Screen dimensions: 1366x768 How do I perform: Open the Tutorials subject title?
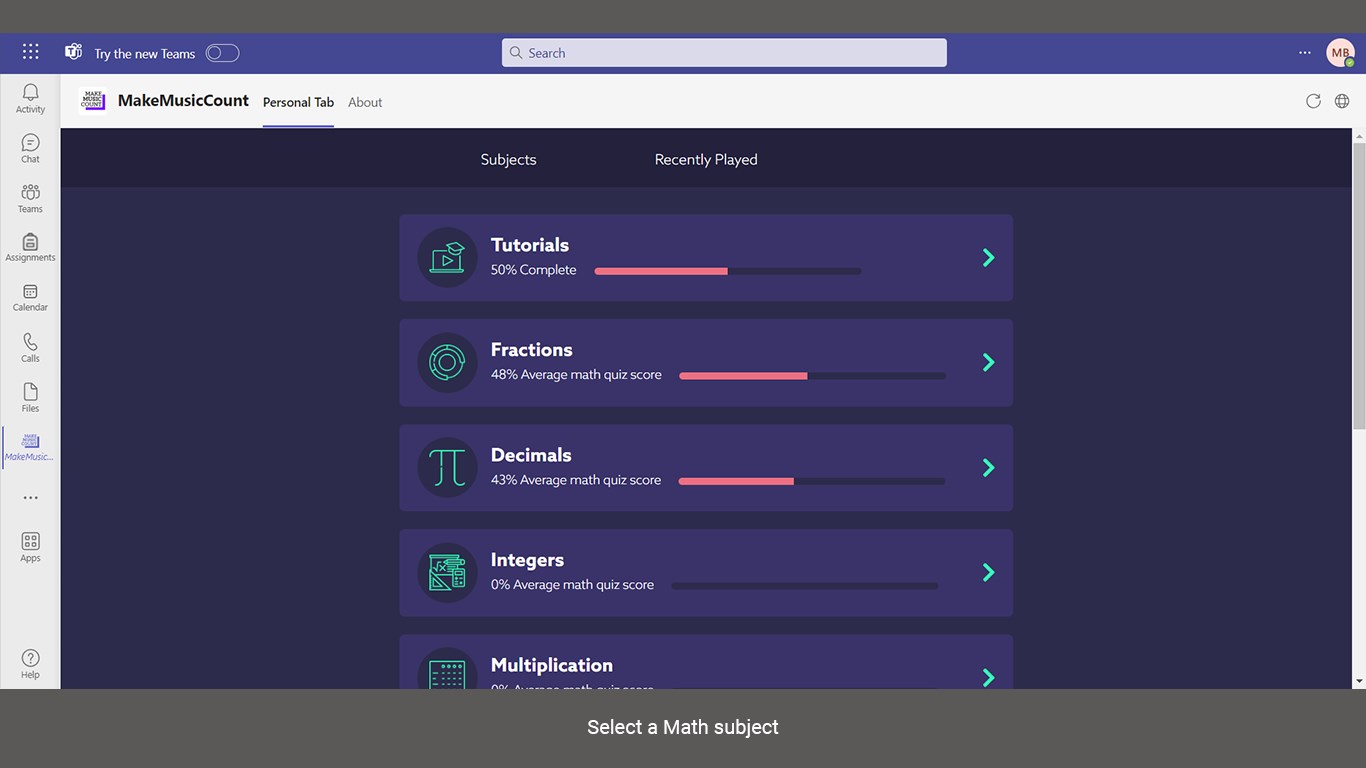point(530,245)
